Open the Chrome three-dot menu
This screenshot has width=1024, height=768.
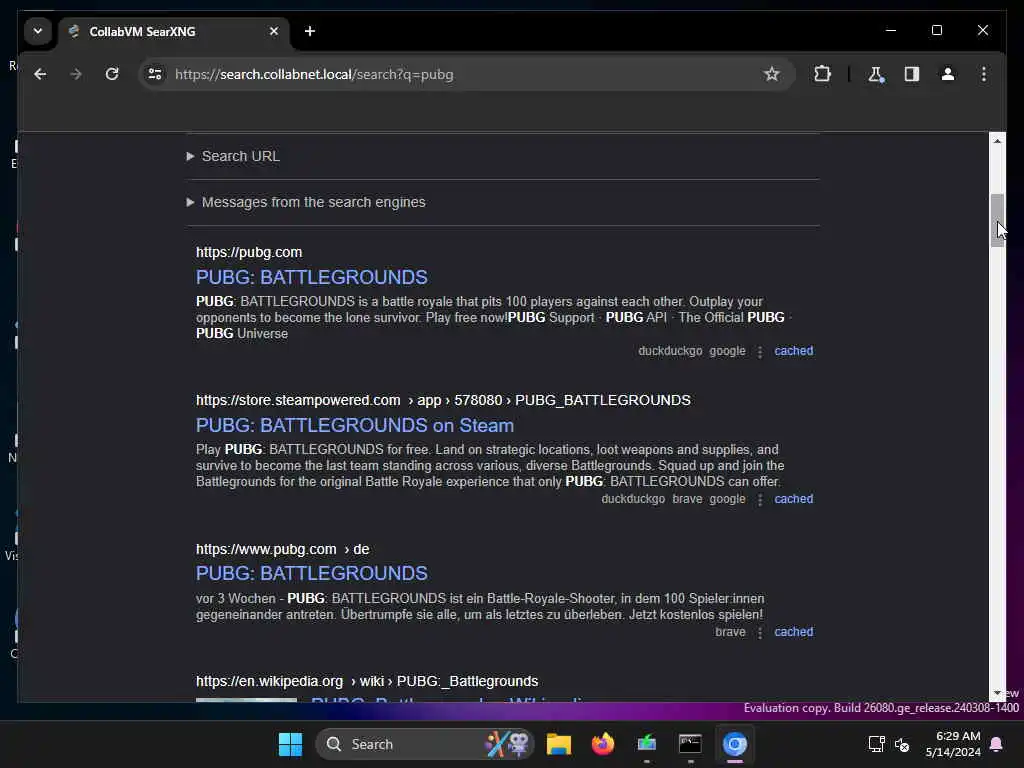tap(984, 74)
